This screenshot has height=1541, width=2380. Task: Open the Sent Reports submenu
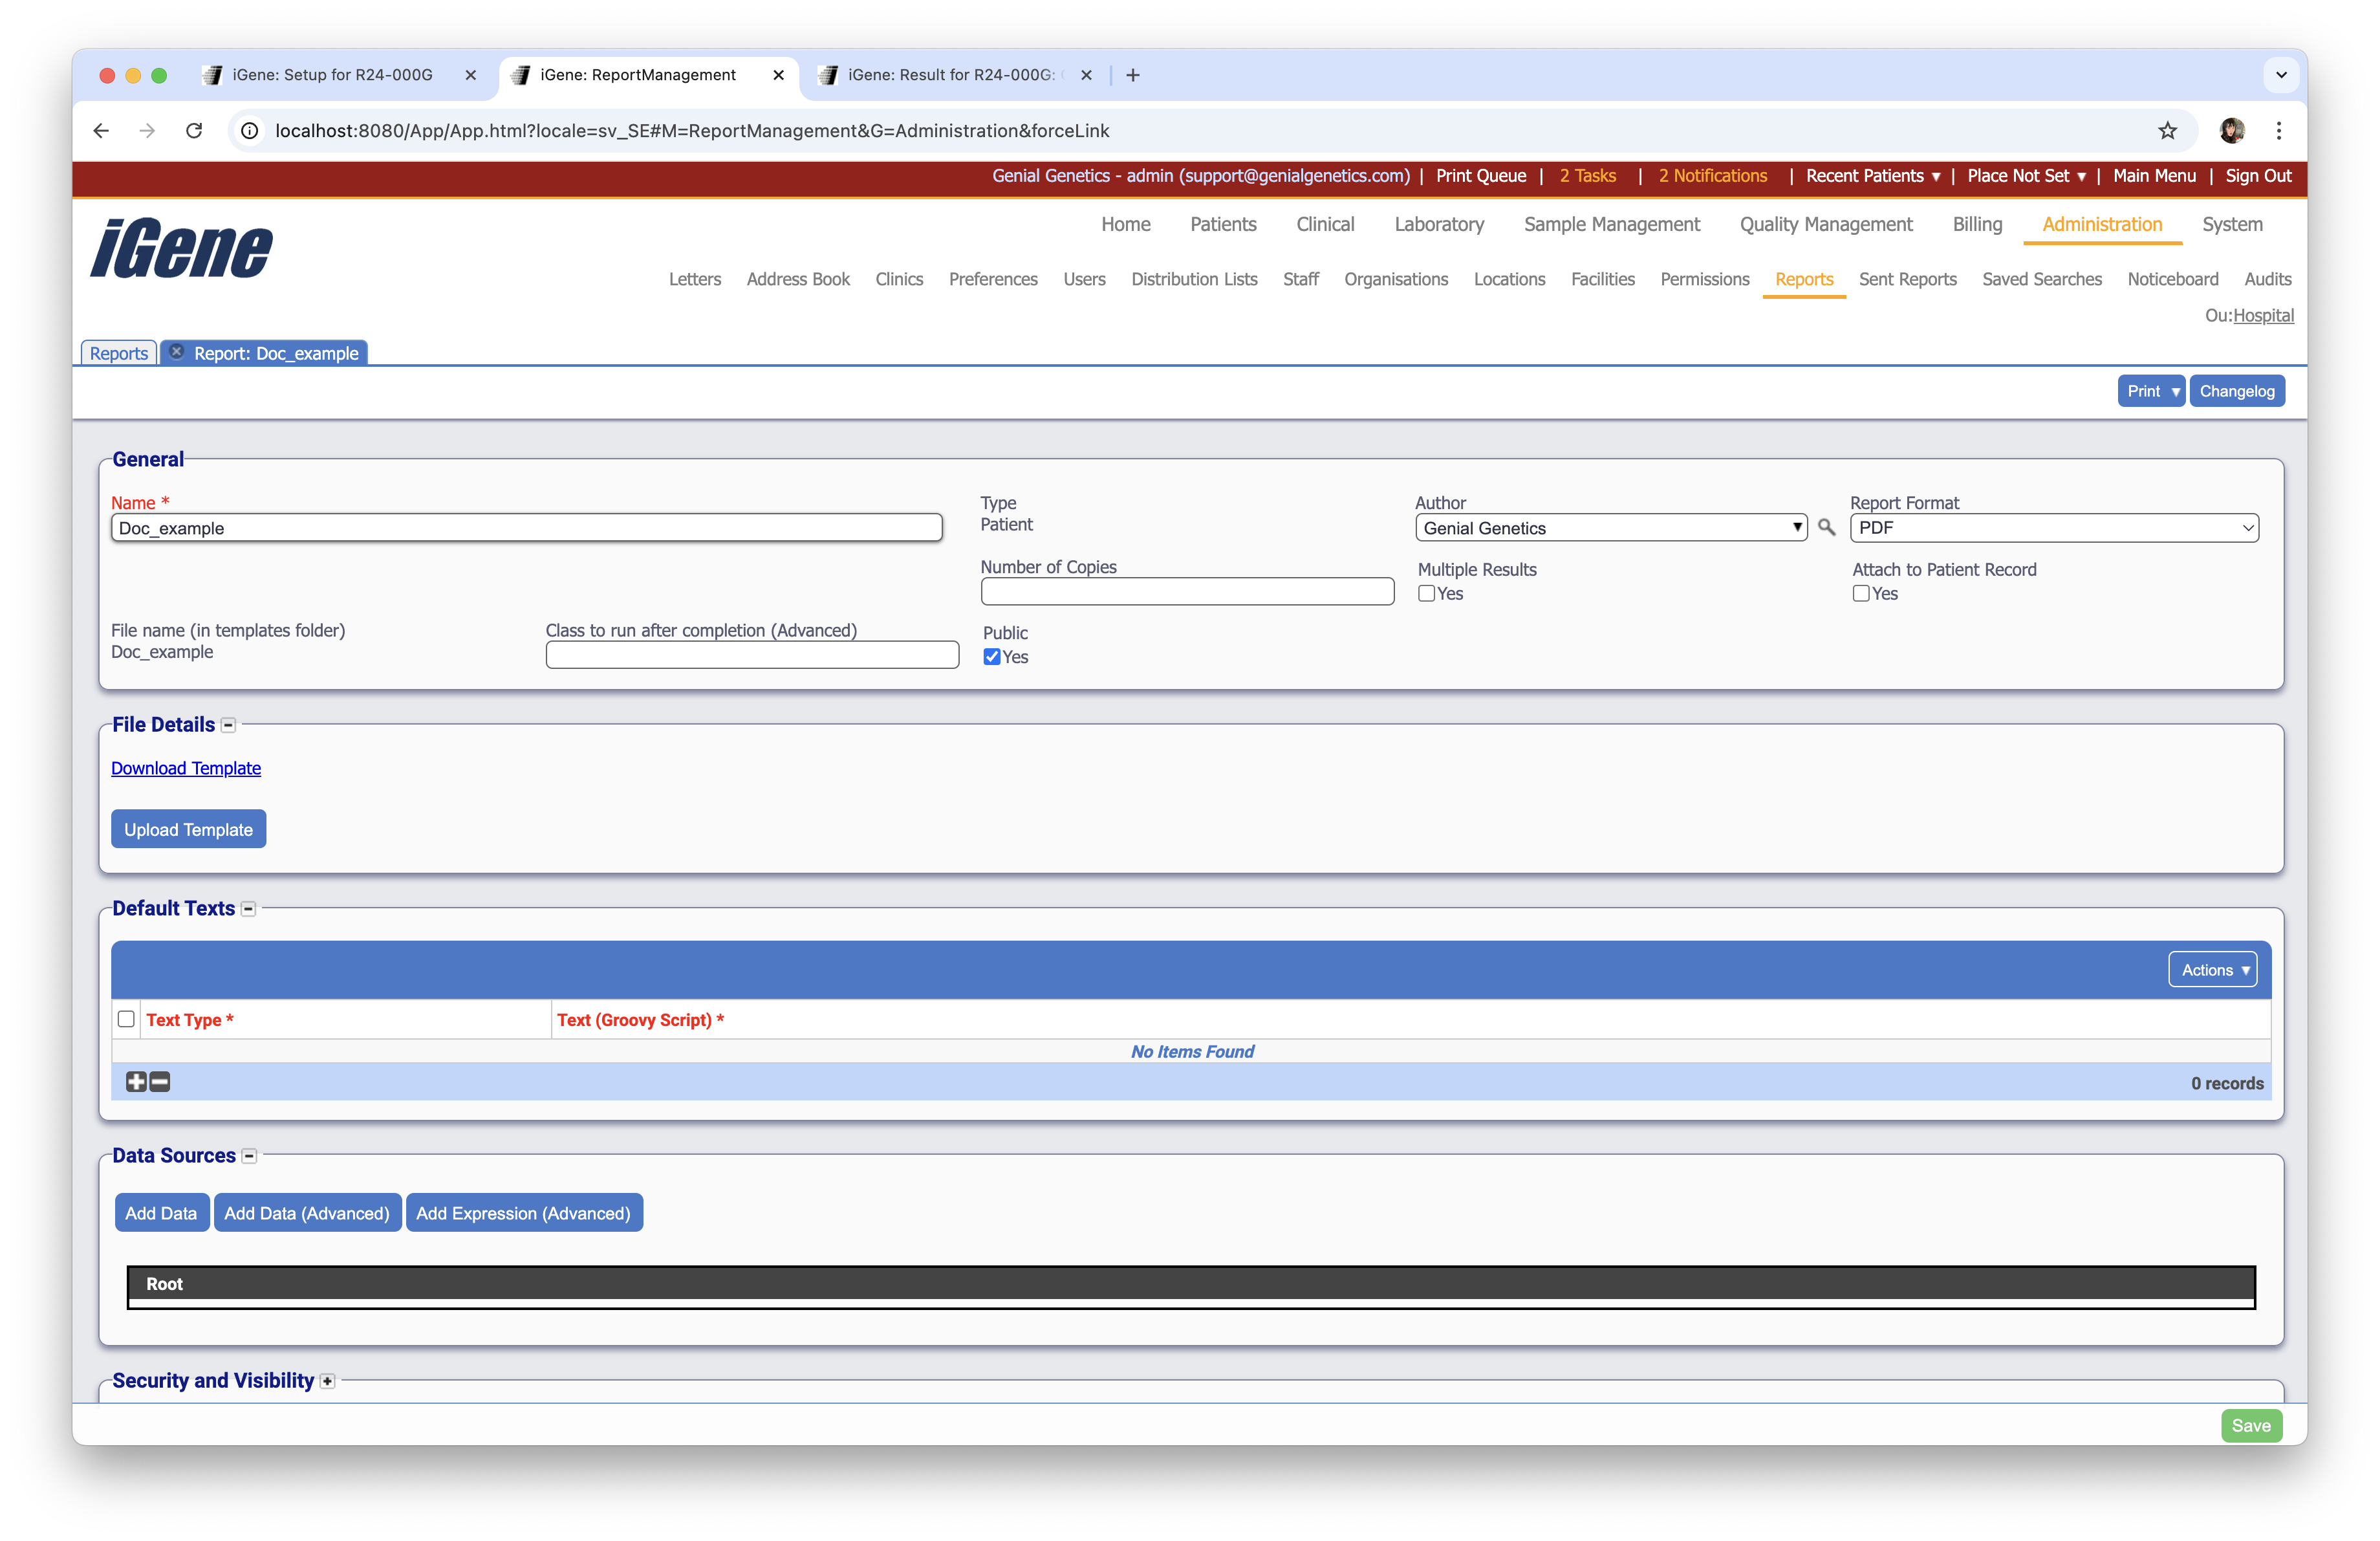click(1907, 279)
